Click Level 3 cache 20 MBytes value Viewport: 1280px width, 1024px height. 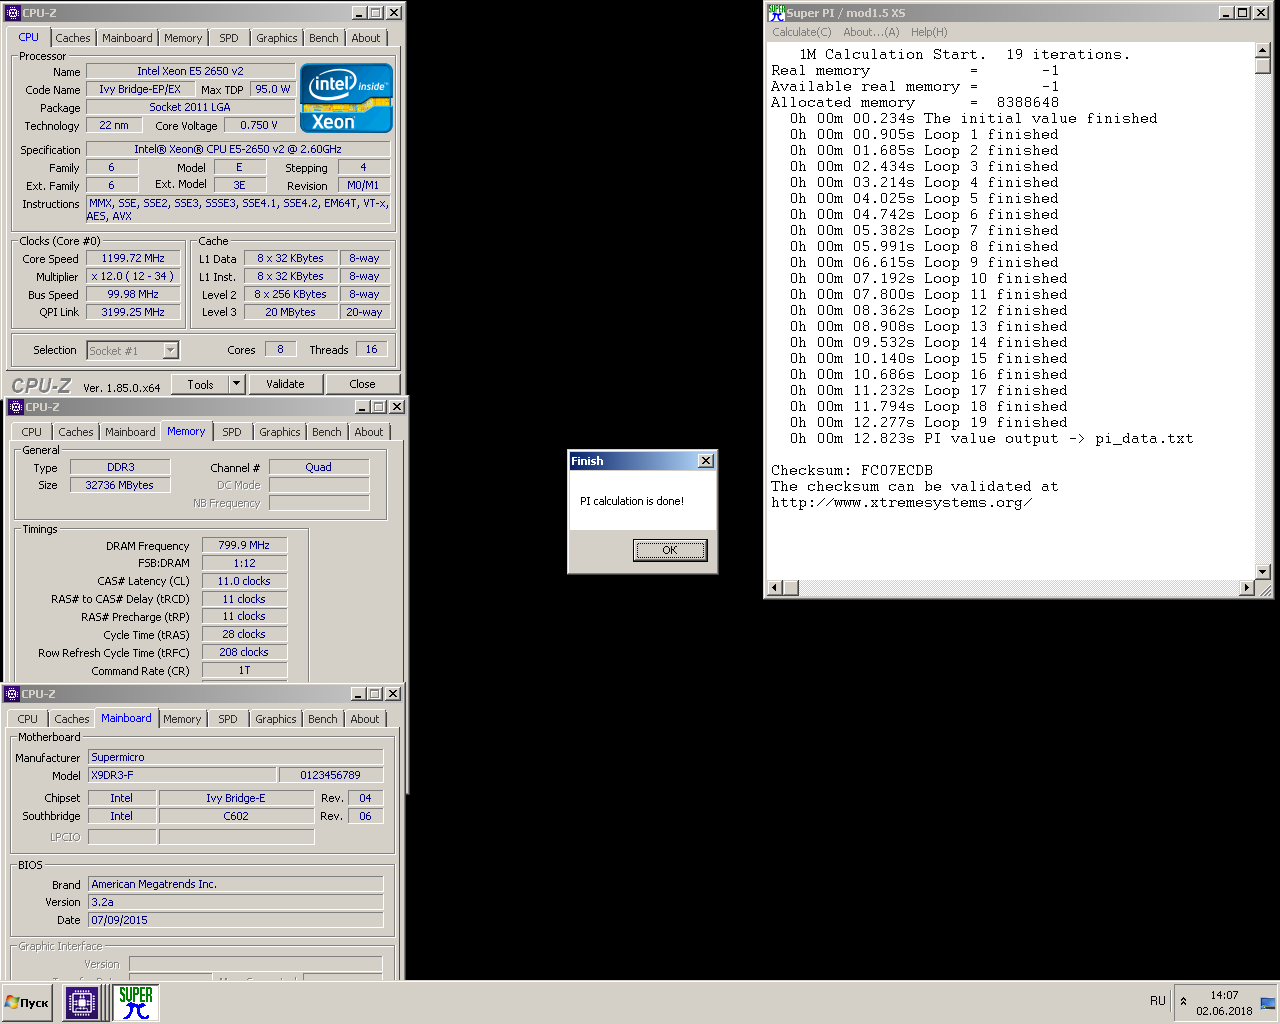click(x=291, y=312)
